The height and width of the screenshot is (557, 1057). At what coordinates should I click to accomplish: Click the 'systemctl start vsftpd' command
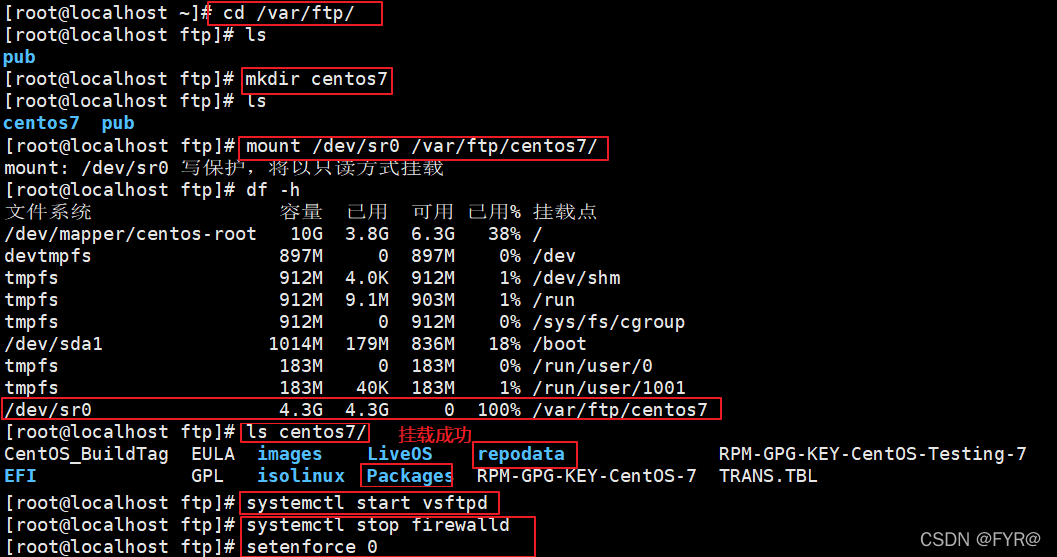[x=367, y=503]
